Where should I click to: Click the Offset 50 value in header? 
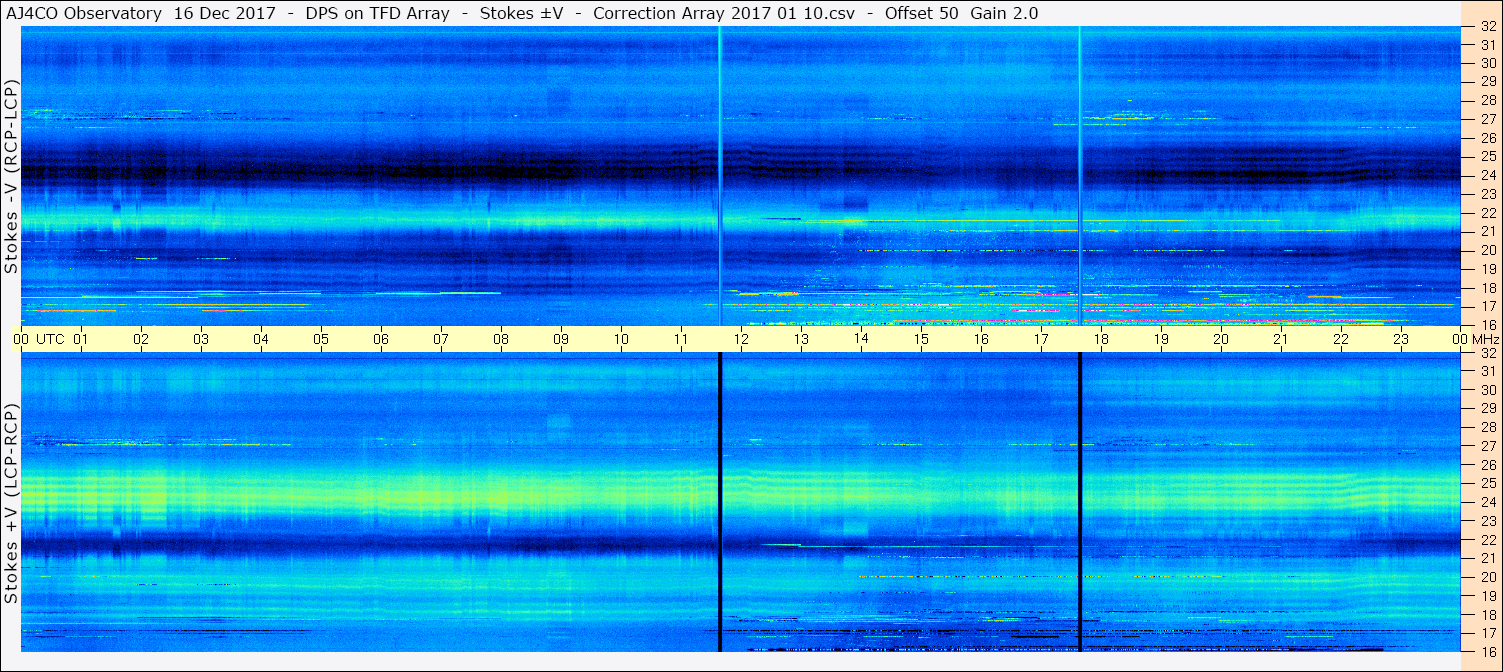pyautogui.click(x=923, y=13)
